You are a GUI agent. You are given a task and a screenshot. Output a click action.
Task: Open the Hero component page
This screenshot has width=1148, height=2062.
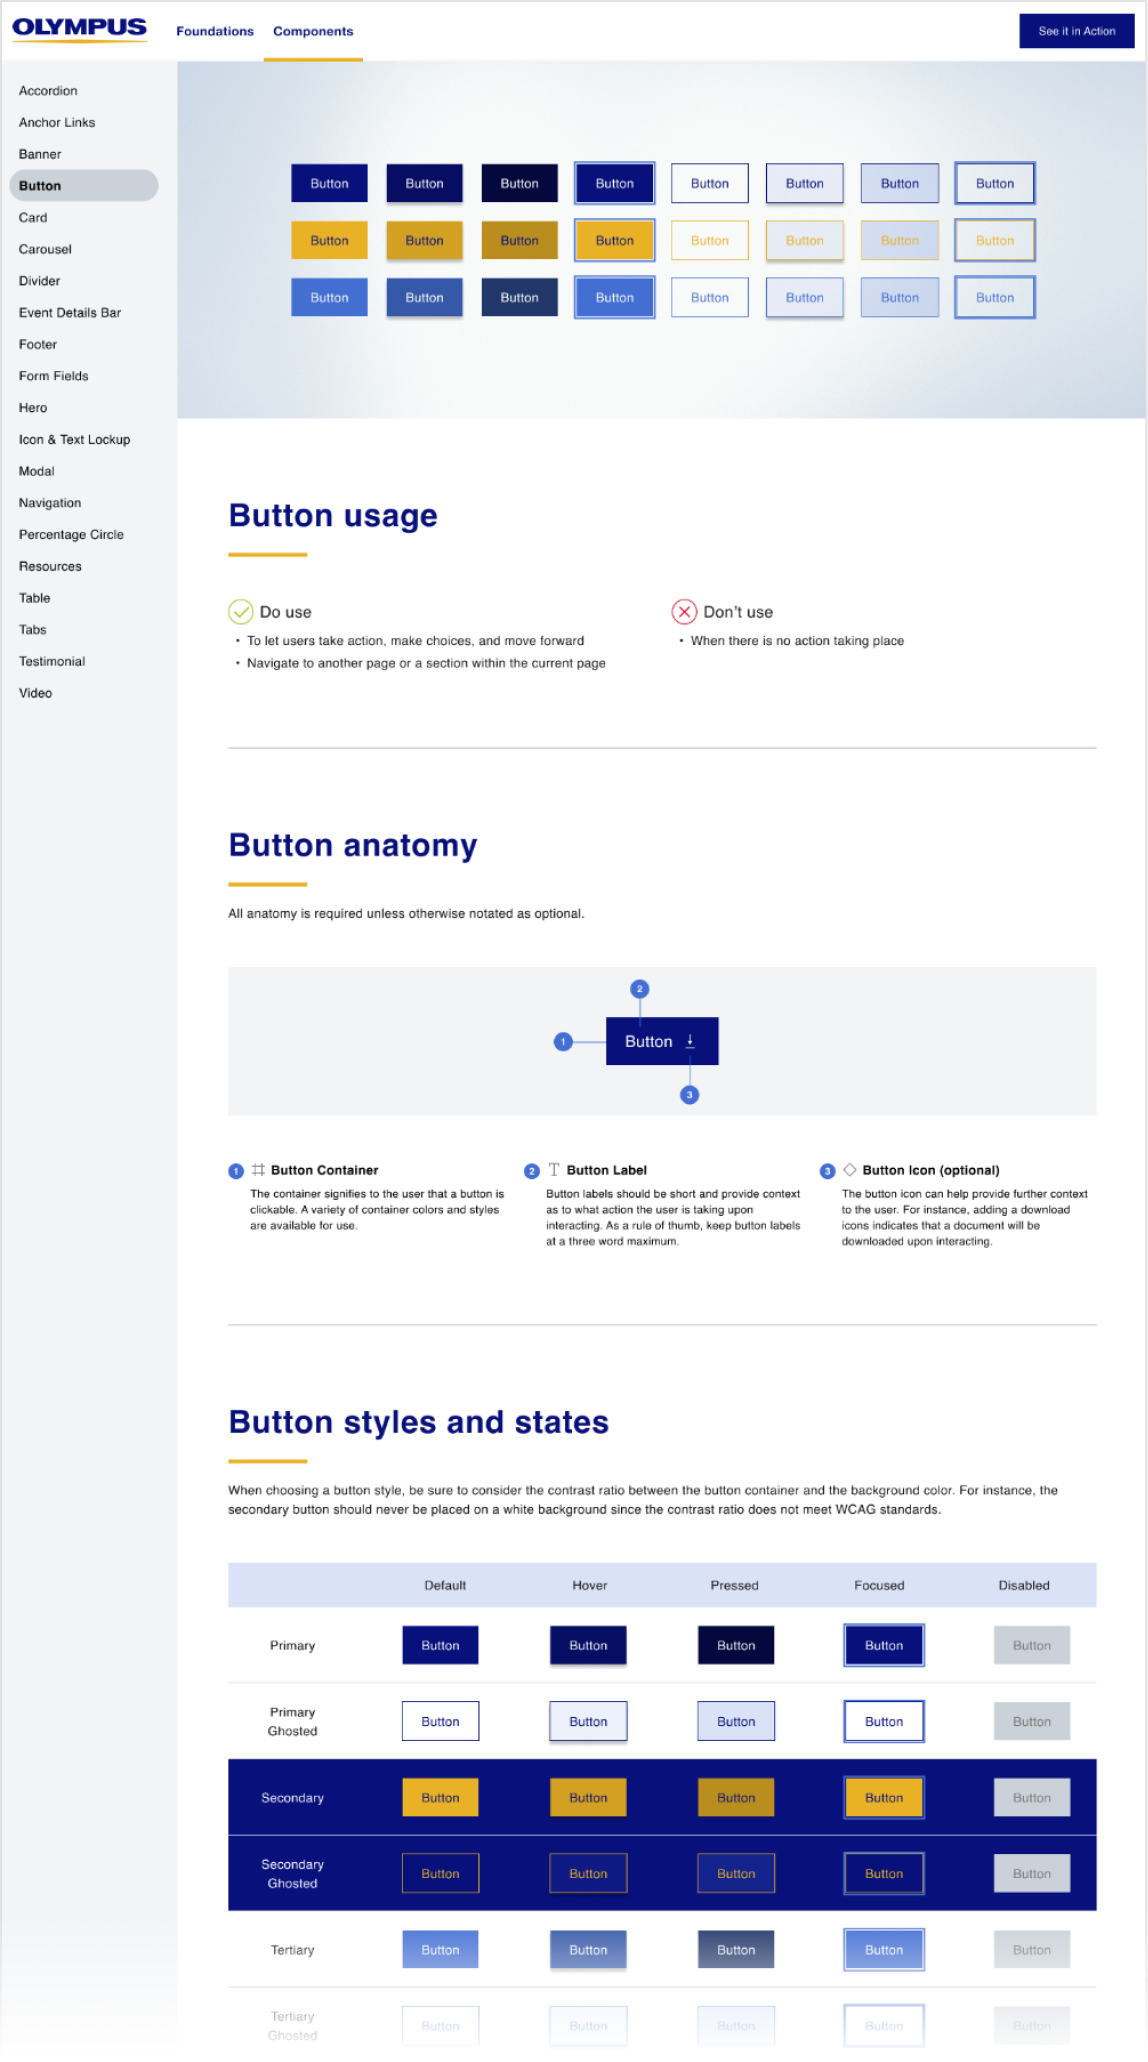point(33,407)
